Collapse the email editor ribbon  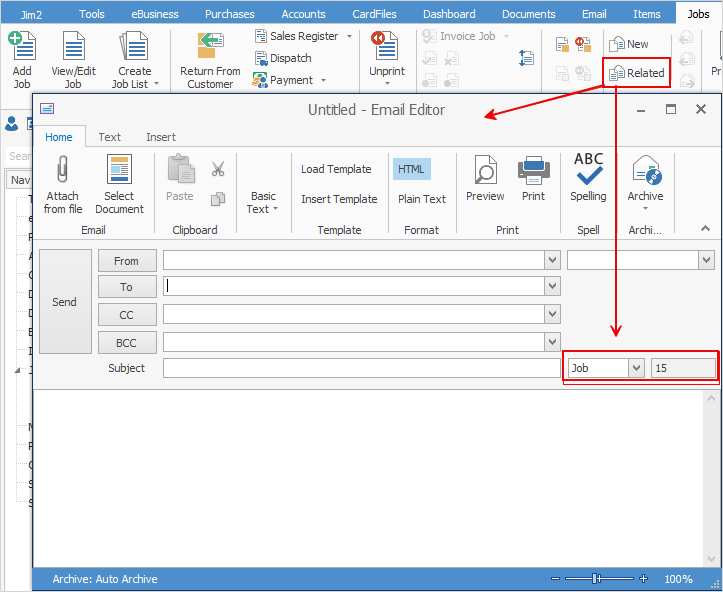point(705,228)
